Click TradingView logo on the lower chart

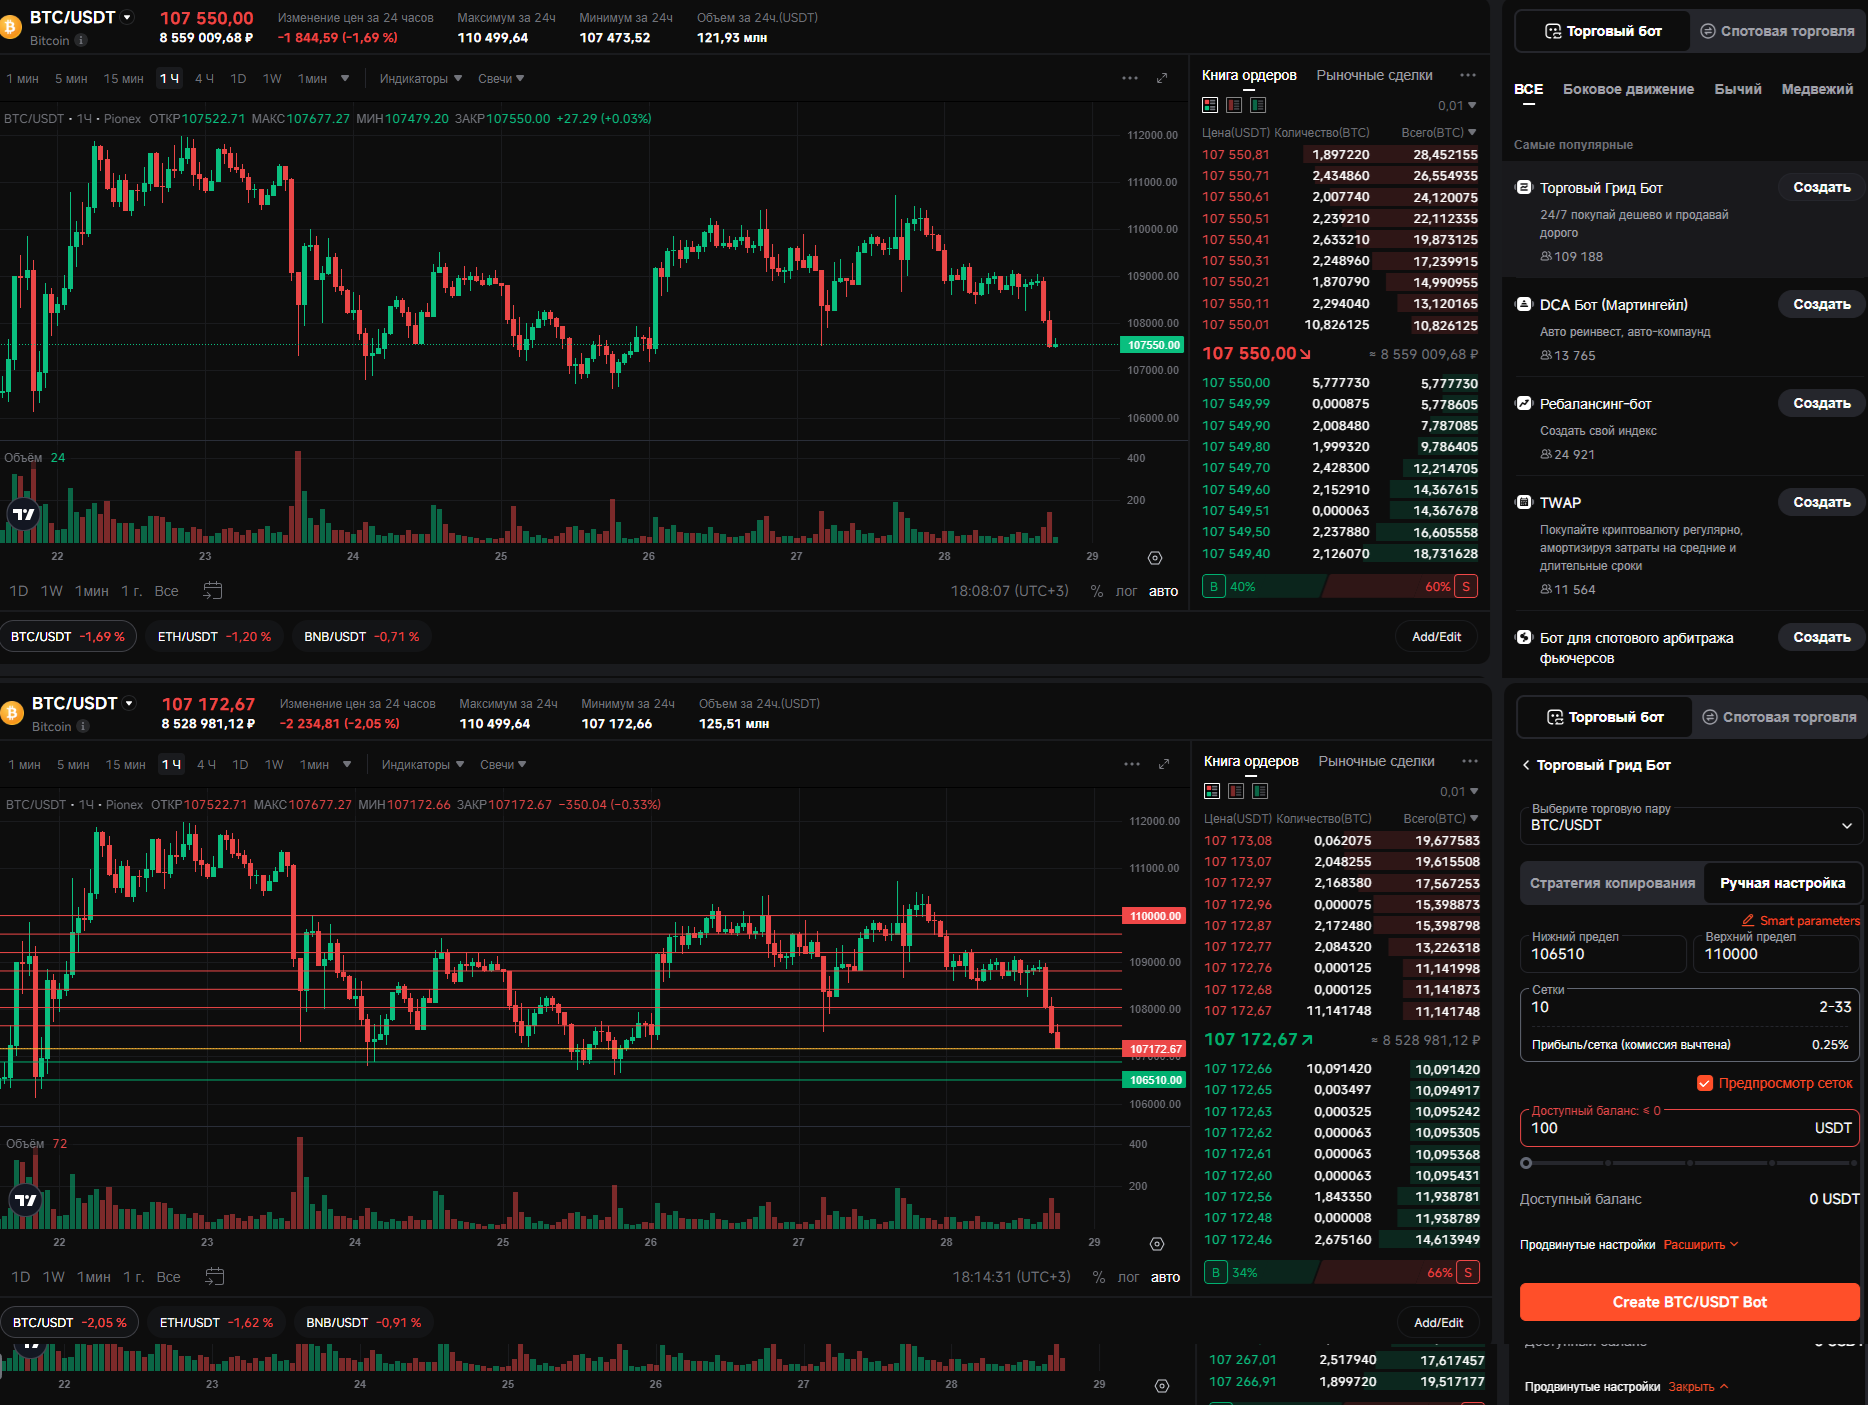25,1200
